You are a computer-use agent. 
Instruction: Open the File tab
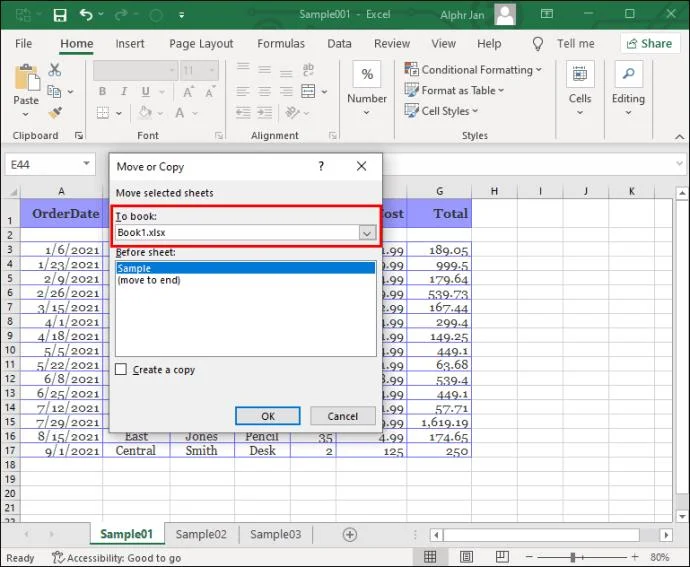(23, 44)
